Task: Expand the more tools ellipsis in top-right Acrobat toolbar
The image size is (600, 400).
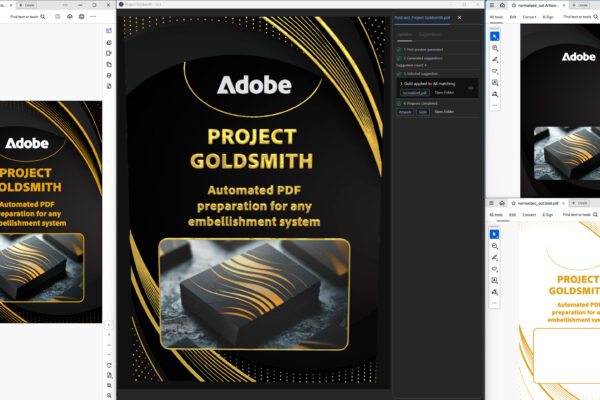Action: click(x=495, y=105)
